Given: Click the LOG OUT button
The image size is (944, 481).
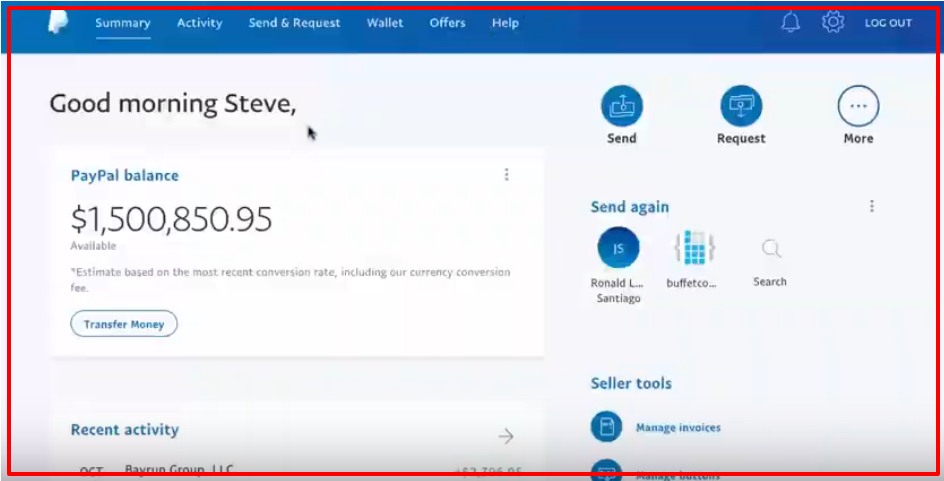Looking at the screenshot, I should pos(888,23).
